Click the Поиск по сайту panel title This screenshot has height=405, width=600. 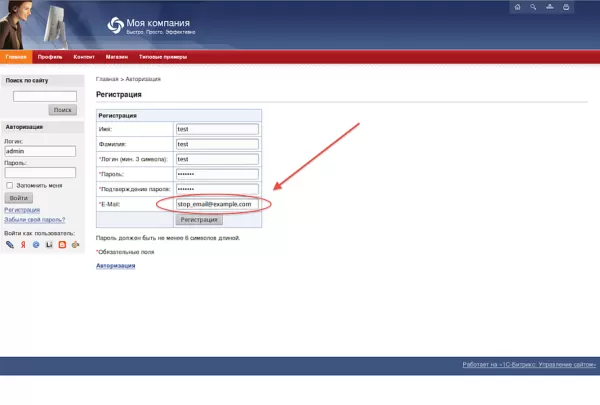[27, 80]
